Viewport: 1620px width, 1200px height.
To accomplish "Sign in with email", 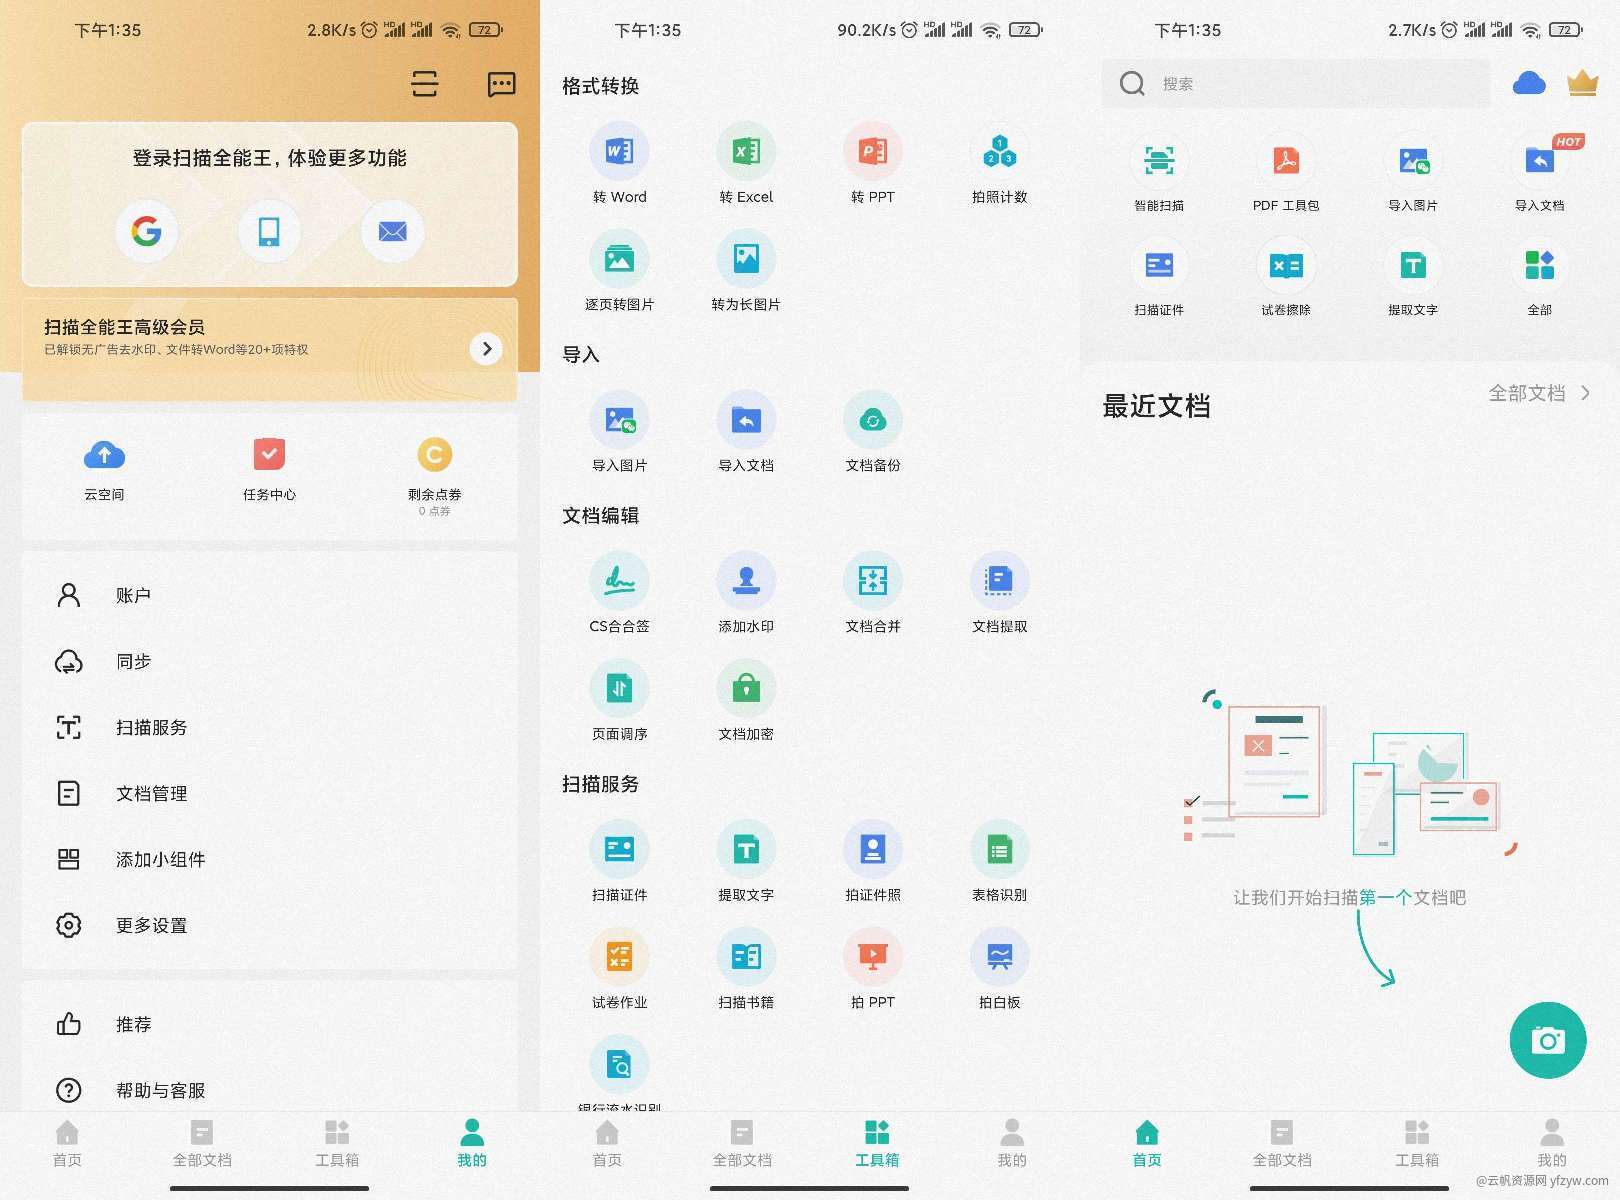I will [x=392, y=231].
